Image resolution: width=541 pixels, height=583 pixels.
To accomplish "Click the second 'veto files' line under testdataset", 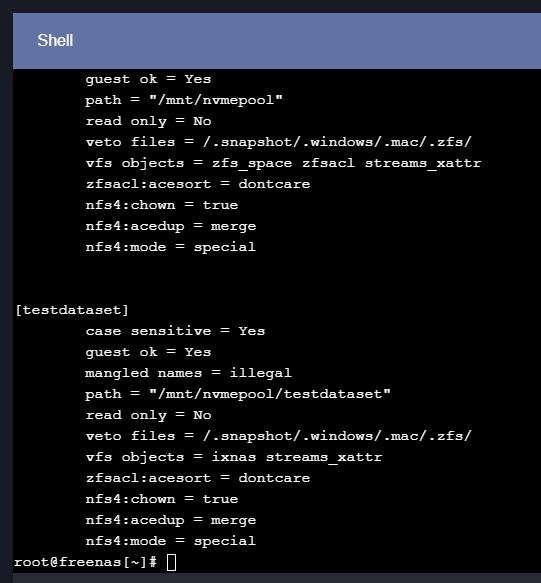I will (278, 436).
